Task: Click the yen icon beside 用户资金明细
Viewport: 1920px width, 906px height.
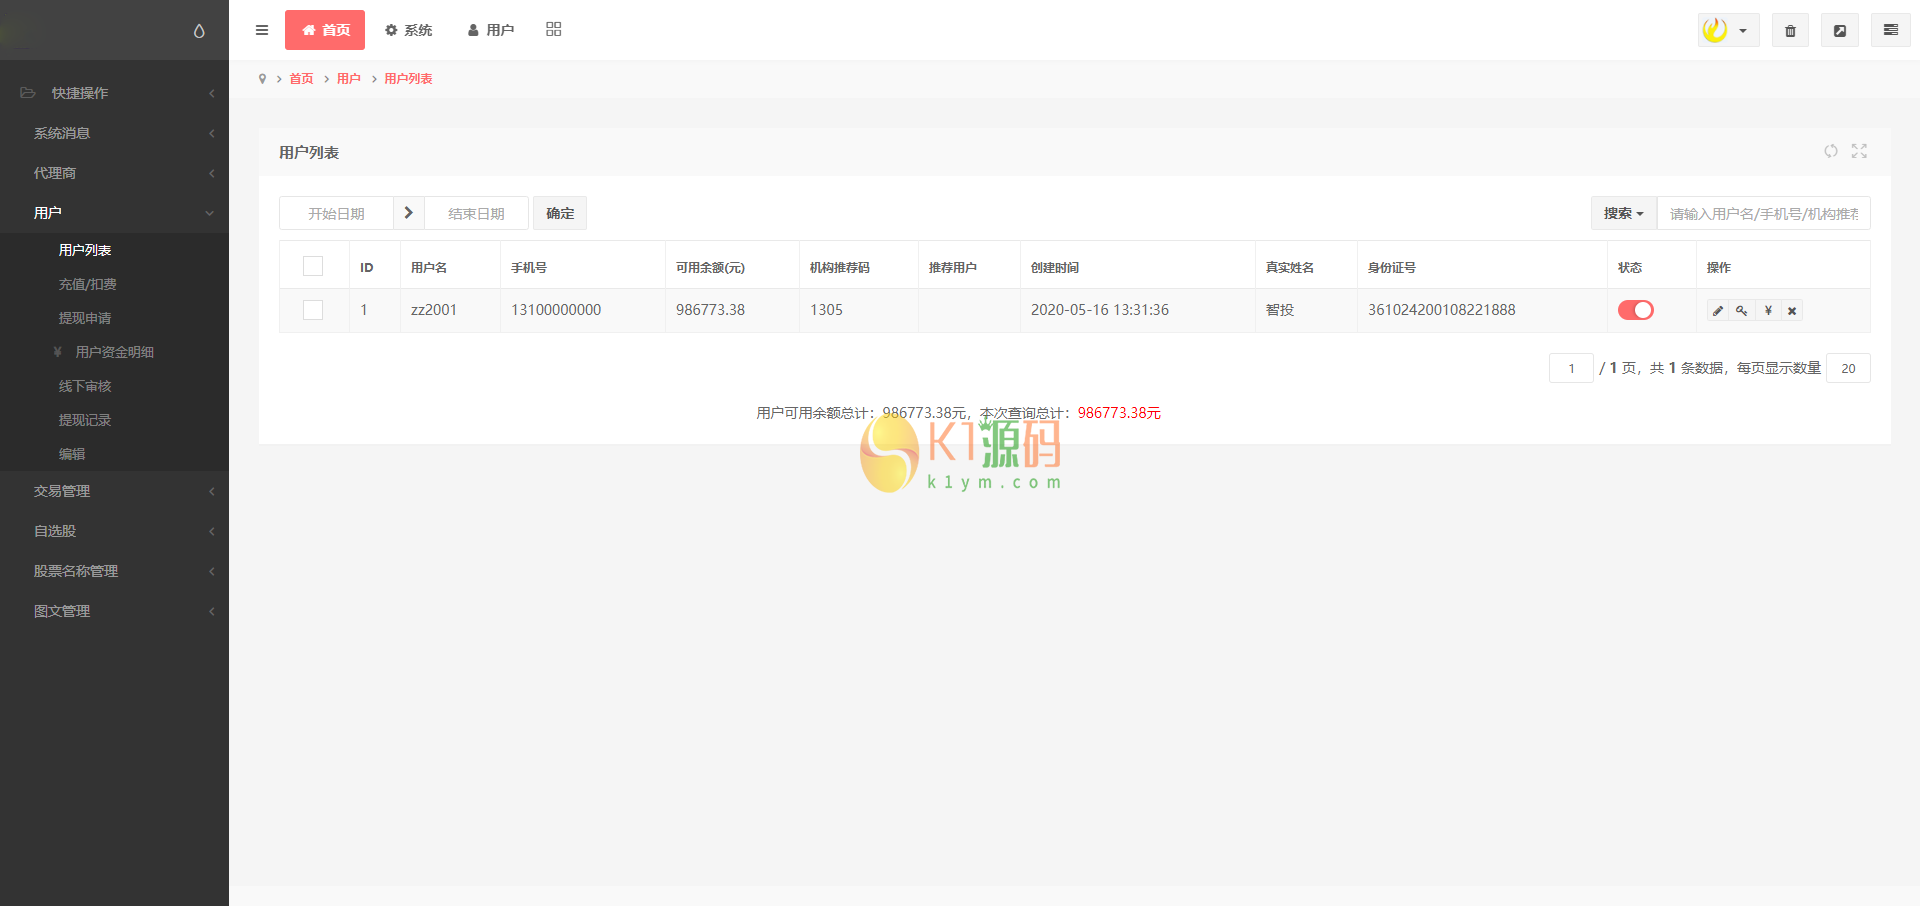Action: [58, 352]
